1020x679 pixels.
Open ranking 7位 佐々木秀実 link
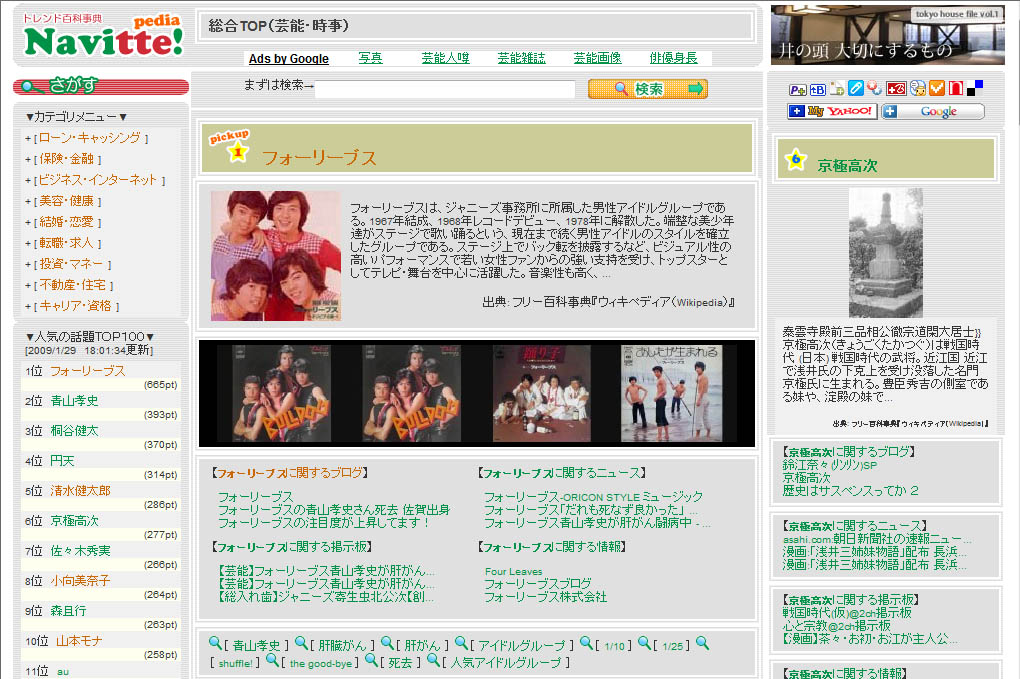click(x=81, y=551)
